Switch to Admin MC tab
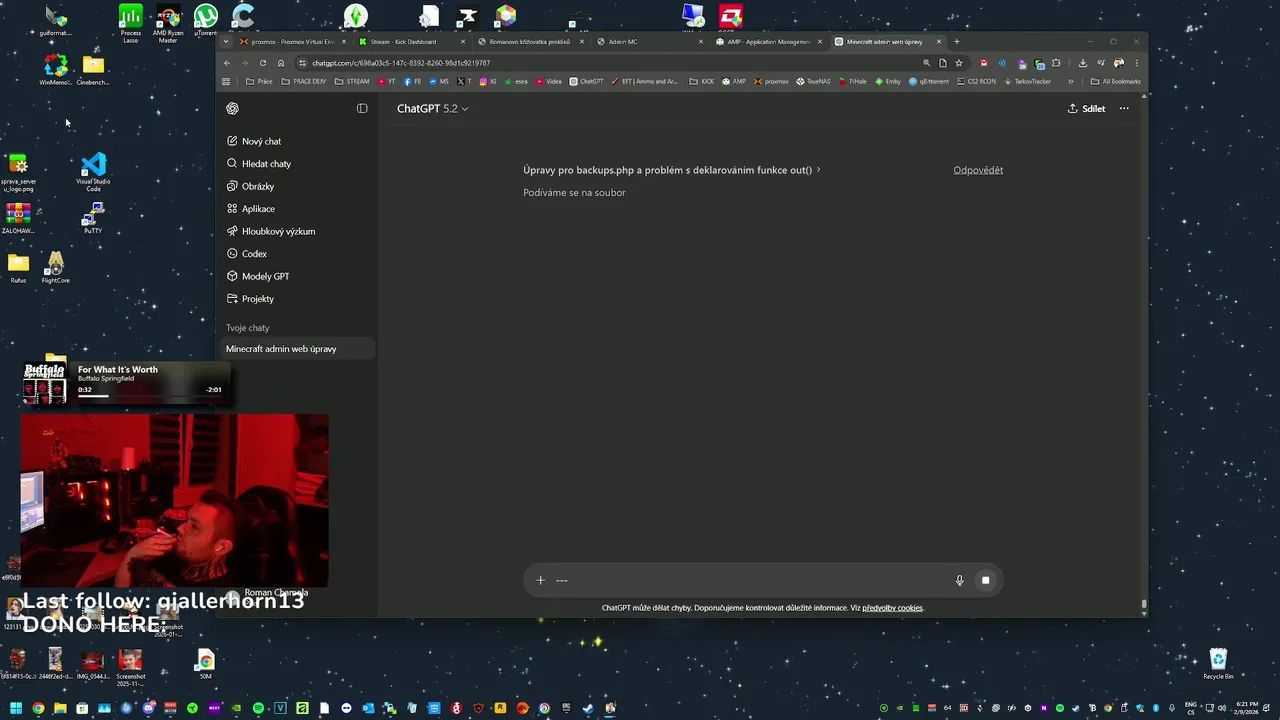Image resolution: width=1280 pixels, height=720 pixels. click(650, 42)
